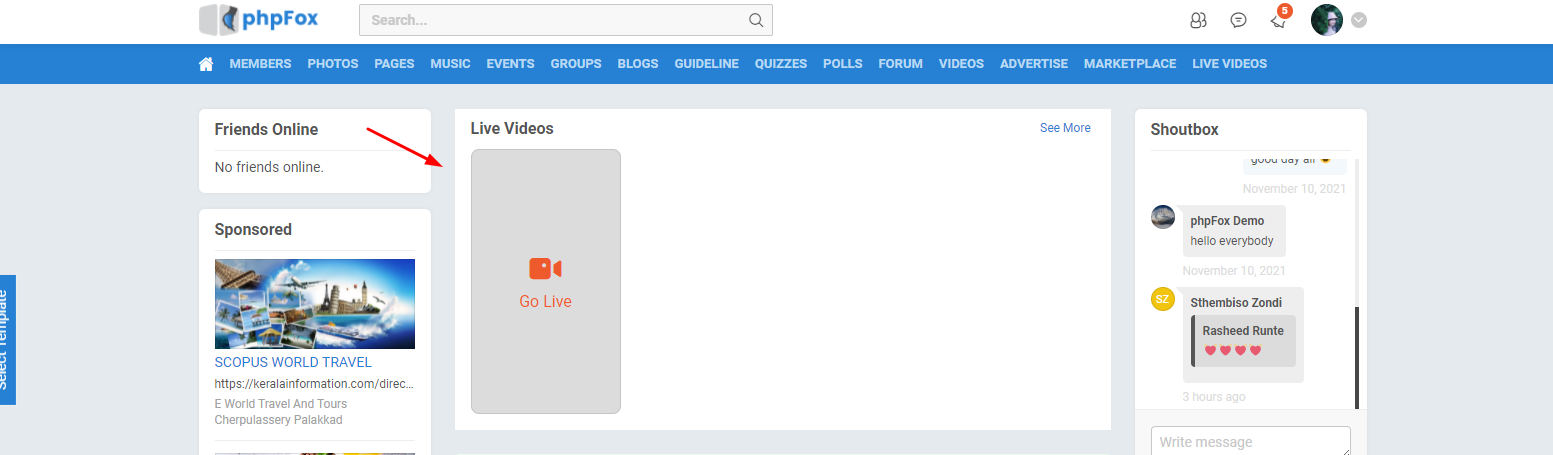The height and width of the screenshot is (455, 1553).
Task: Click the keralainformation.com URL text
Action: pyautogui.click(x=315, y=384)
